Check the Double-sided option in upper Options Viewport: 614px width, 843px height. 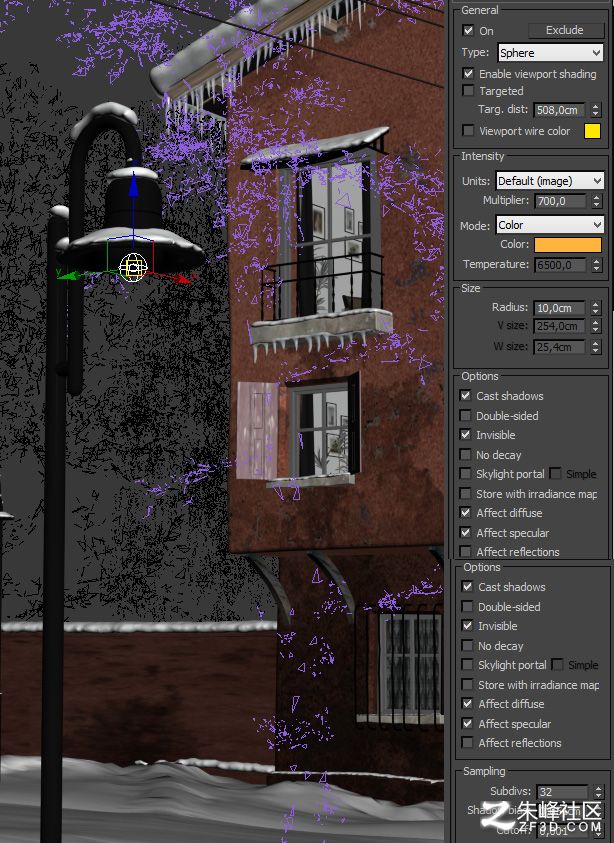466,415
